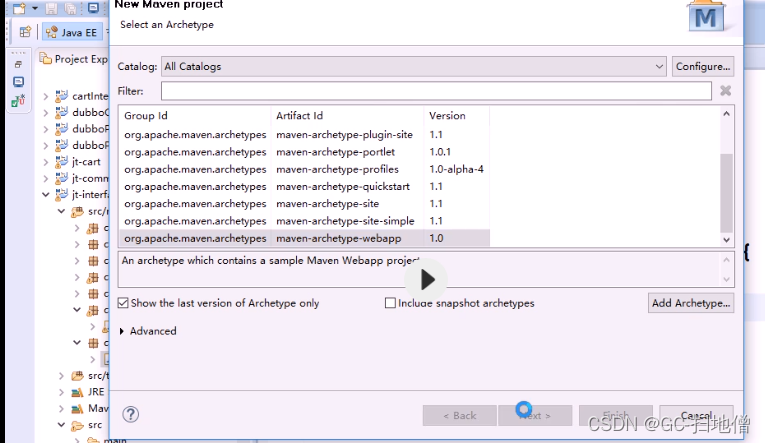This screenshot has width=765, height=443.
Task: Expand the JRE library node
Action: (x=61, y=392)
